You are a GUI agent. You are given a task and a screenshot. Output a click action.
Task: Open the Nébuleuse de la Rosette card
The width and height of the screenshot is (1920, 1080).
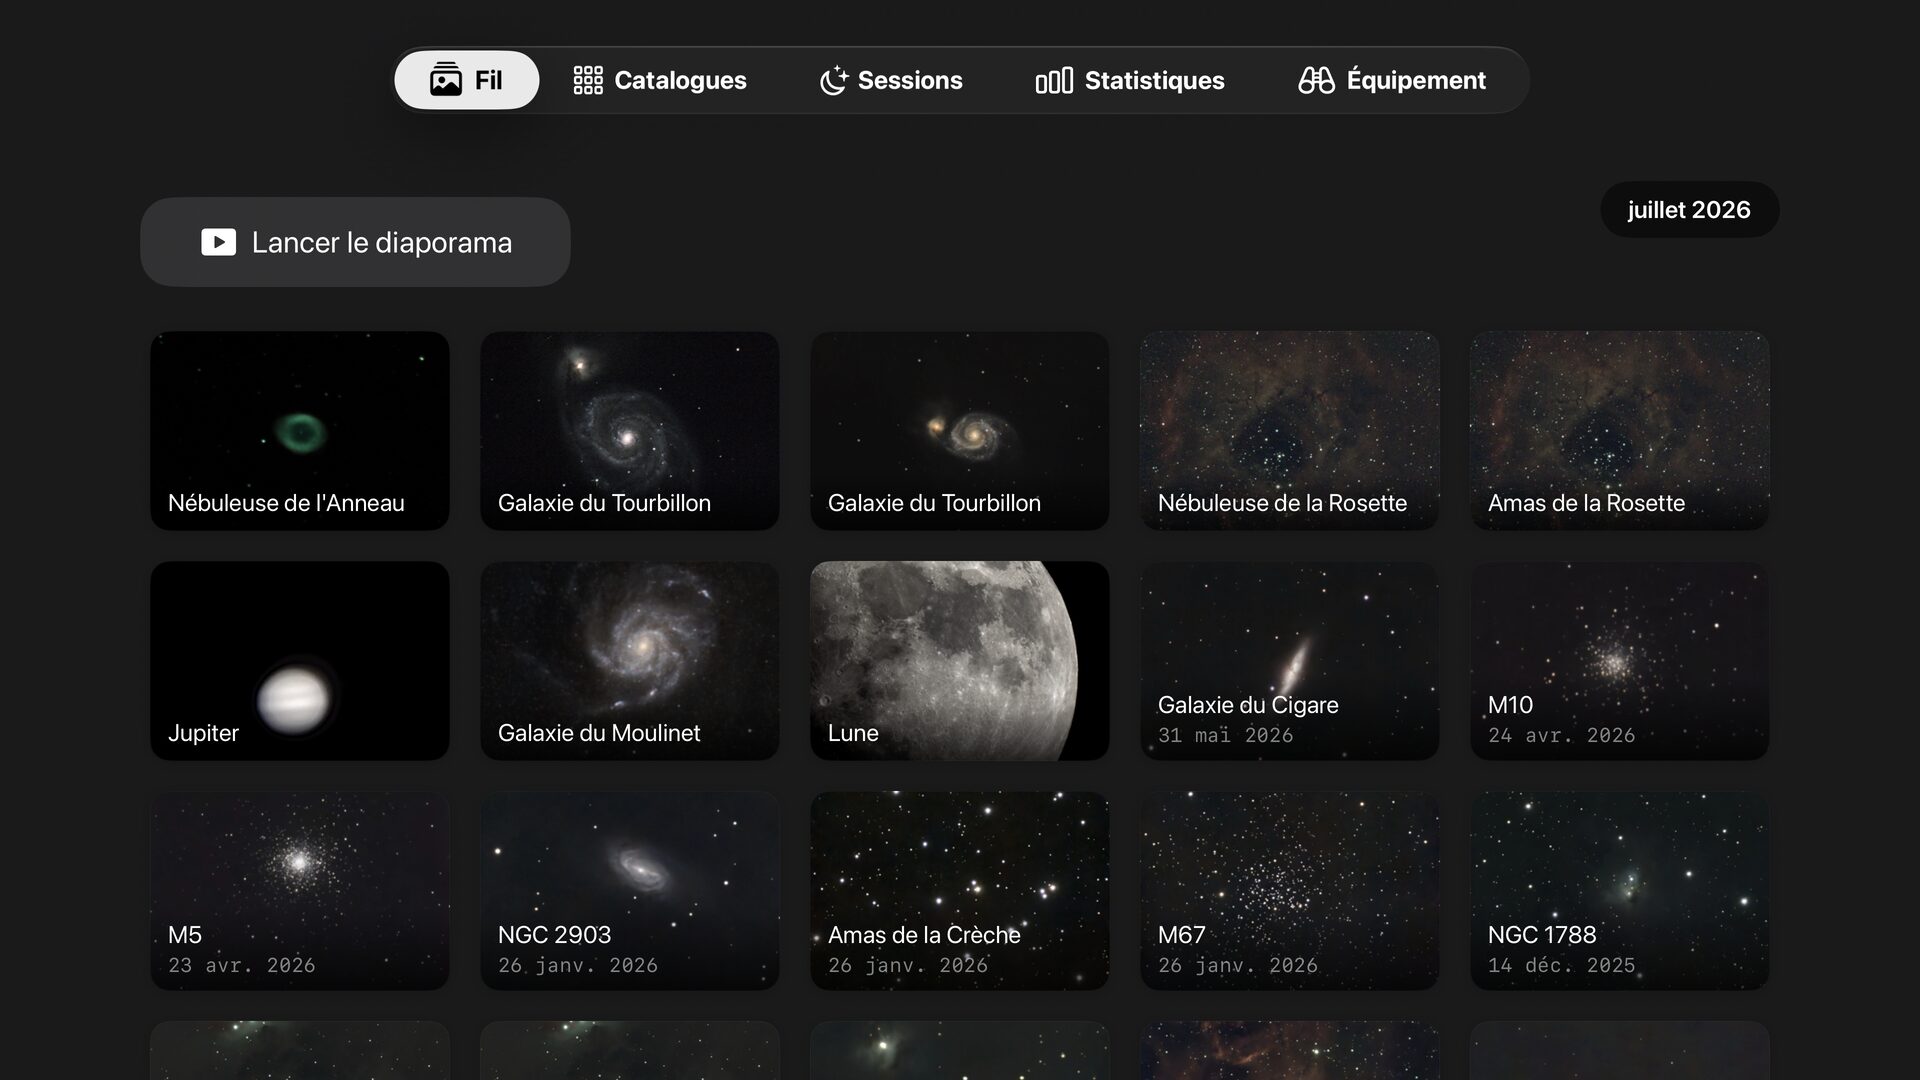click(x=1290, y=431)
